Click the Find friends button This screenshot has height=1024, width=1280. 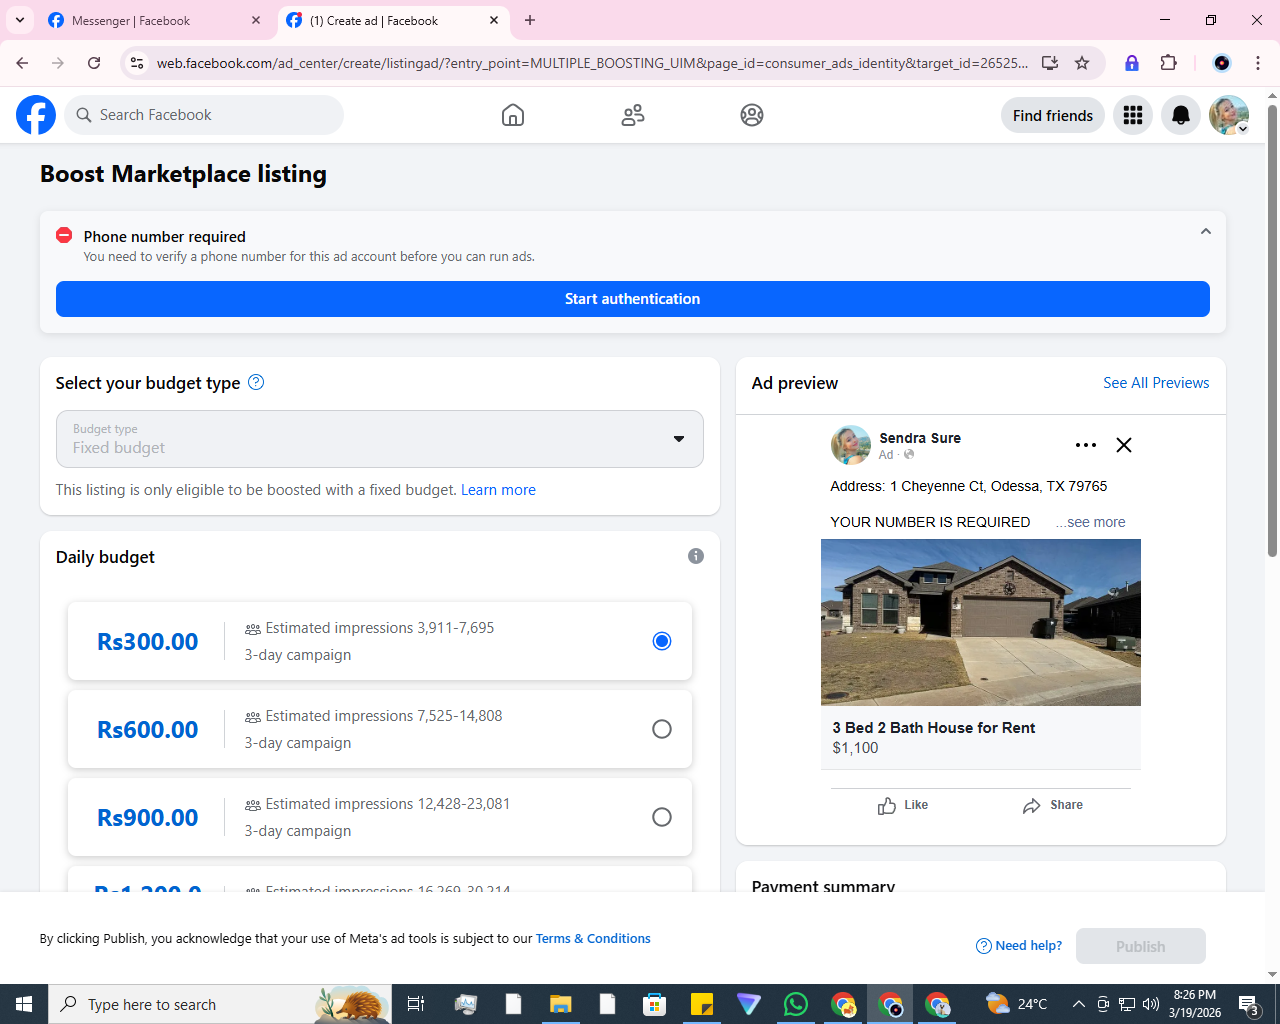1053,115
